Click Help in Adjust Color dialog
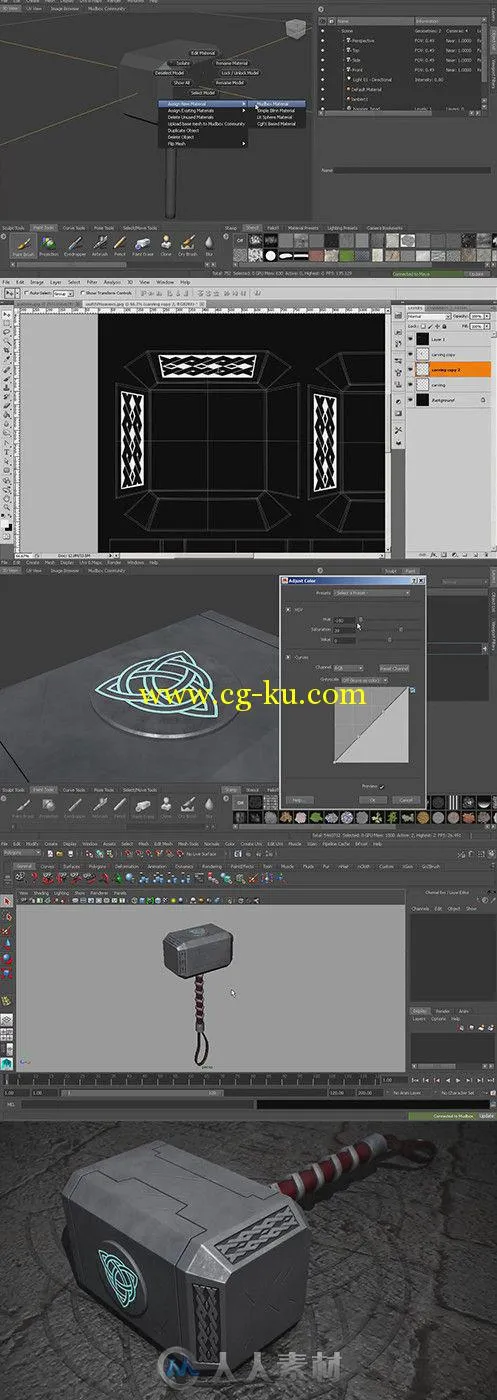Image resolution: width=497 pixels, height=1400 pixels. (298, 800)
